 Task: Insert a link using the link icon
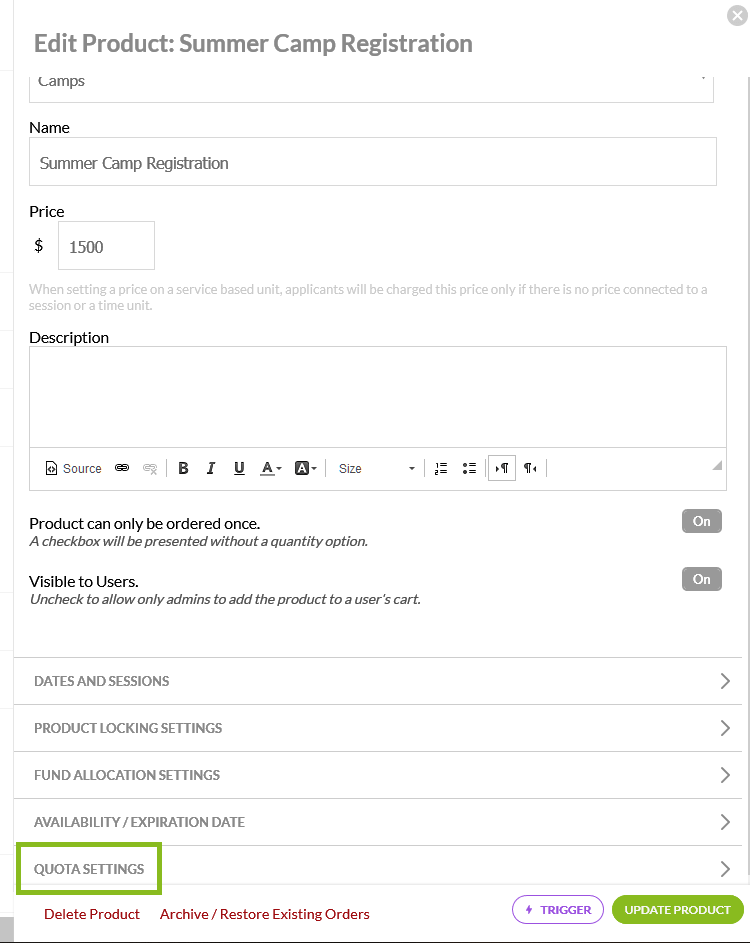(122, 468)
